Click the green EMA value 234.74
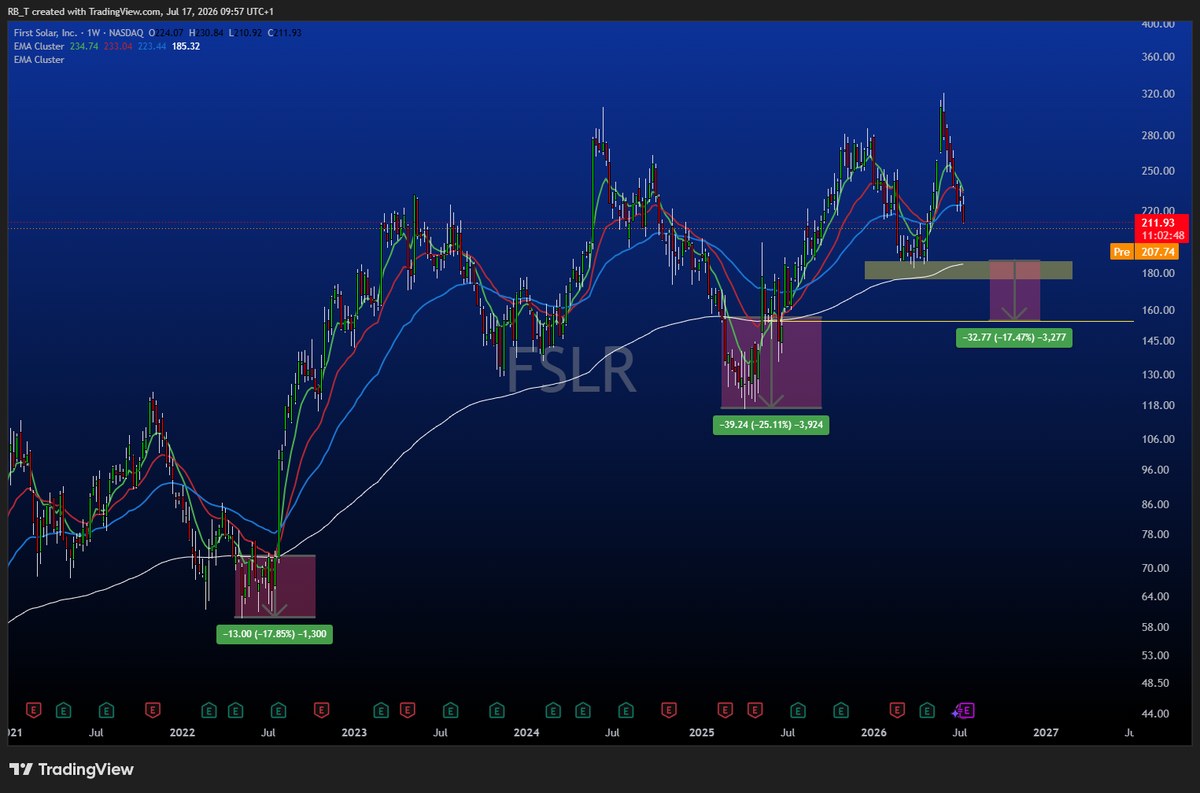The height and width of the screenshot is (793, 1200). point(84,46)
